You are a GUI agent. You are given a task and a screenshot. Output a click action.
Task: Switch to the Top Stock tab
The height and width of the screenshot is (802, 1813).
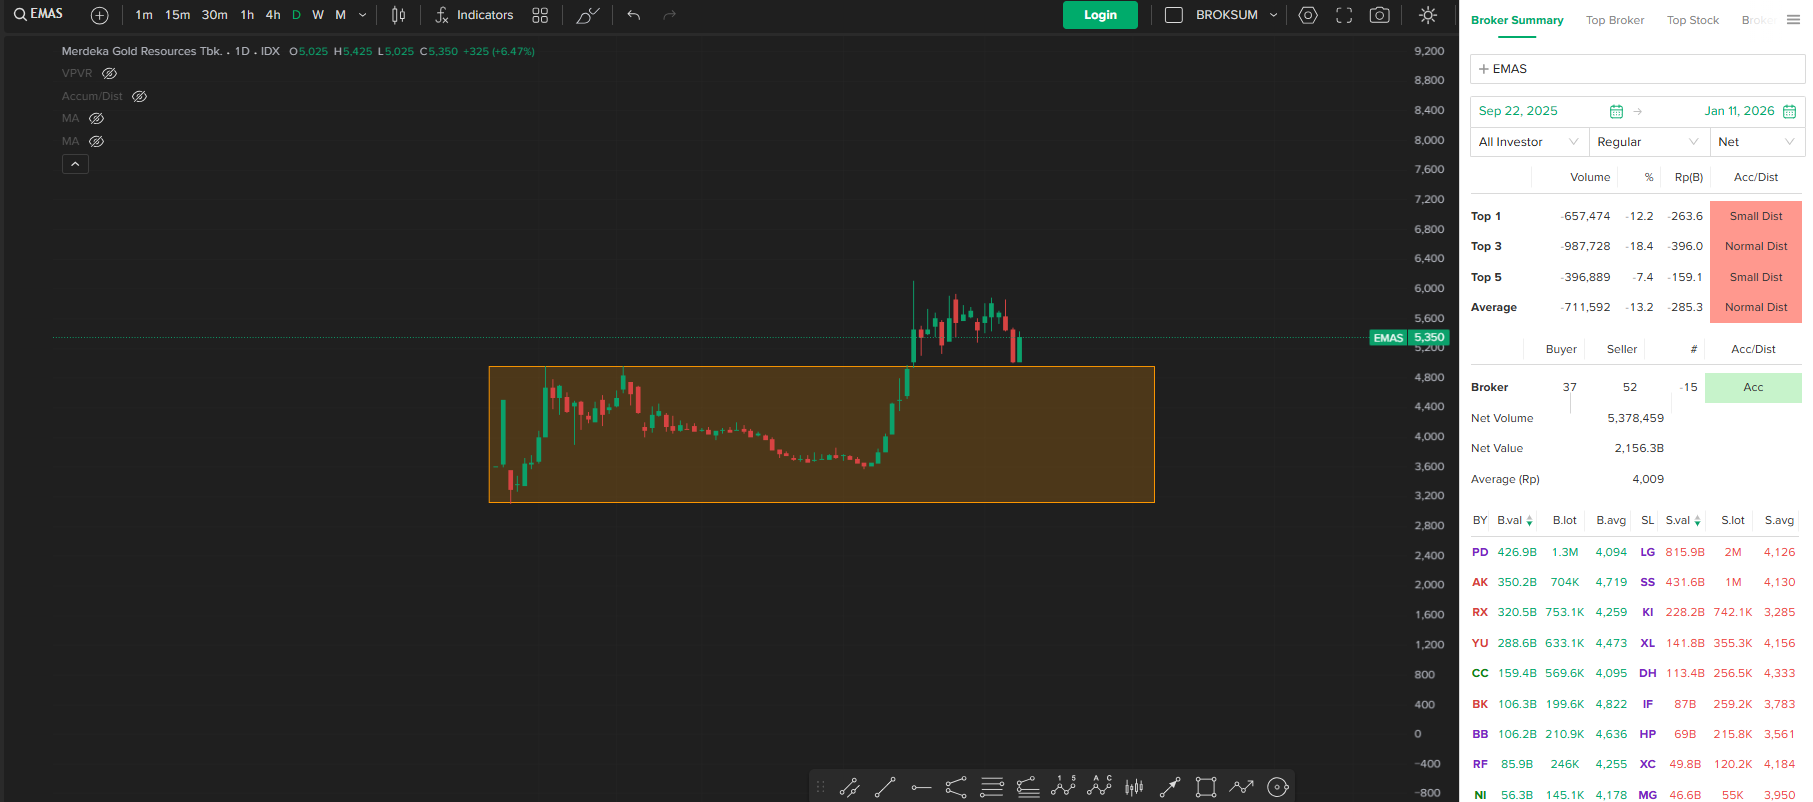click(x=1693, y=20)
